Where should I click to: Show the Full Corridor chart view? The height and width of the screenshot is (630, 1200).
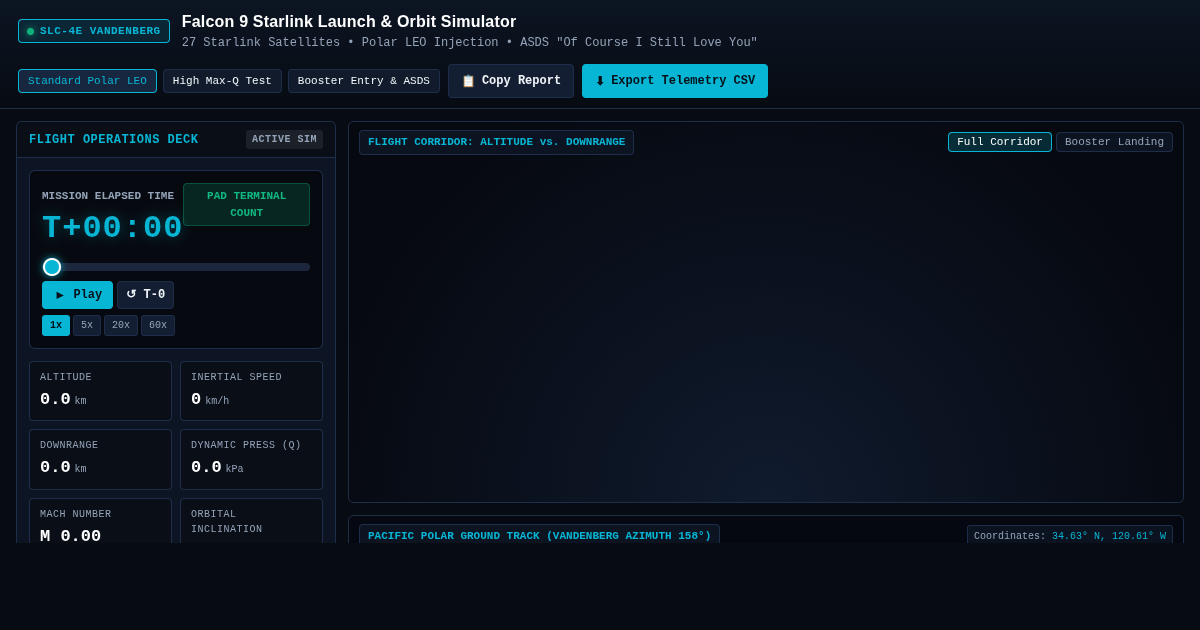point(1000,142)
